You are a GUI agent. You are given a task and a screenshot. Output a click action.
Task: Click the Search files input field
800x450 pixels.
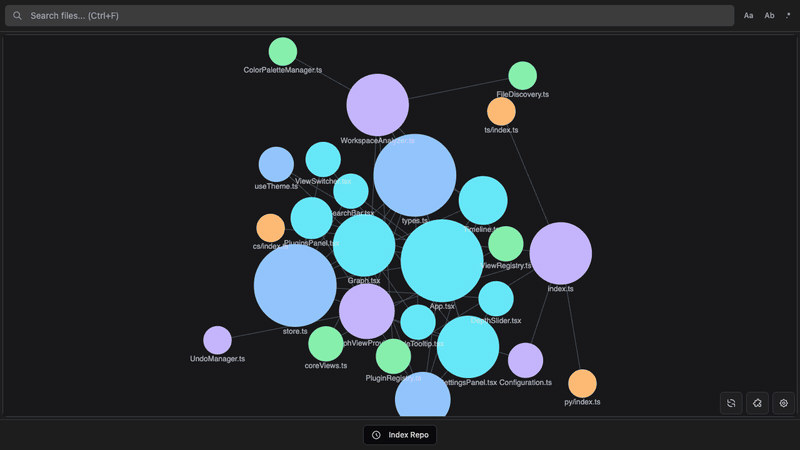pos(369,16)
